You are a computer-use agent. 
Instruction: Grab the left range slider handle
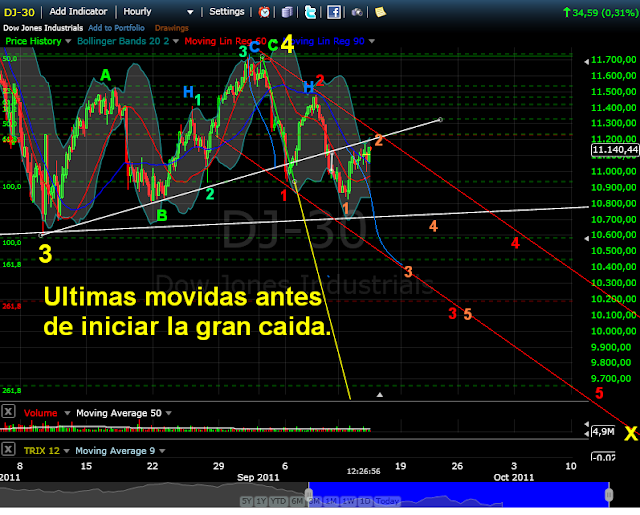[309, 495]
